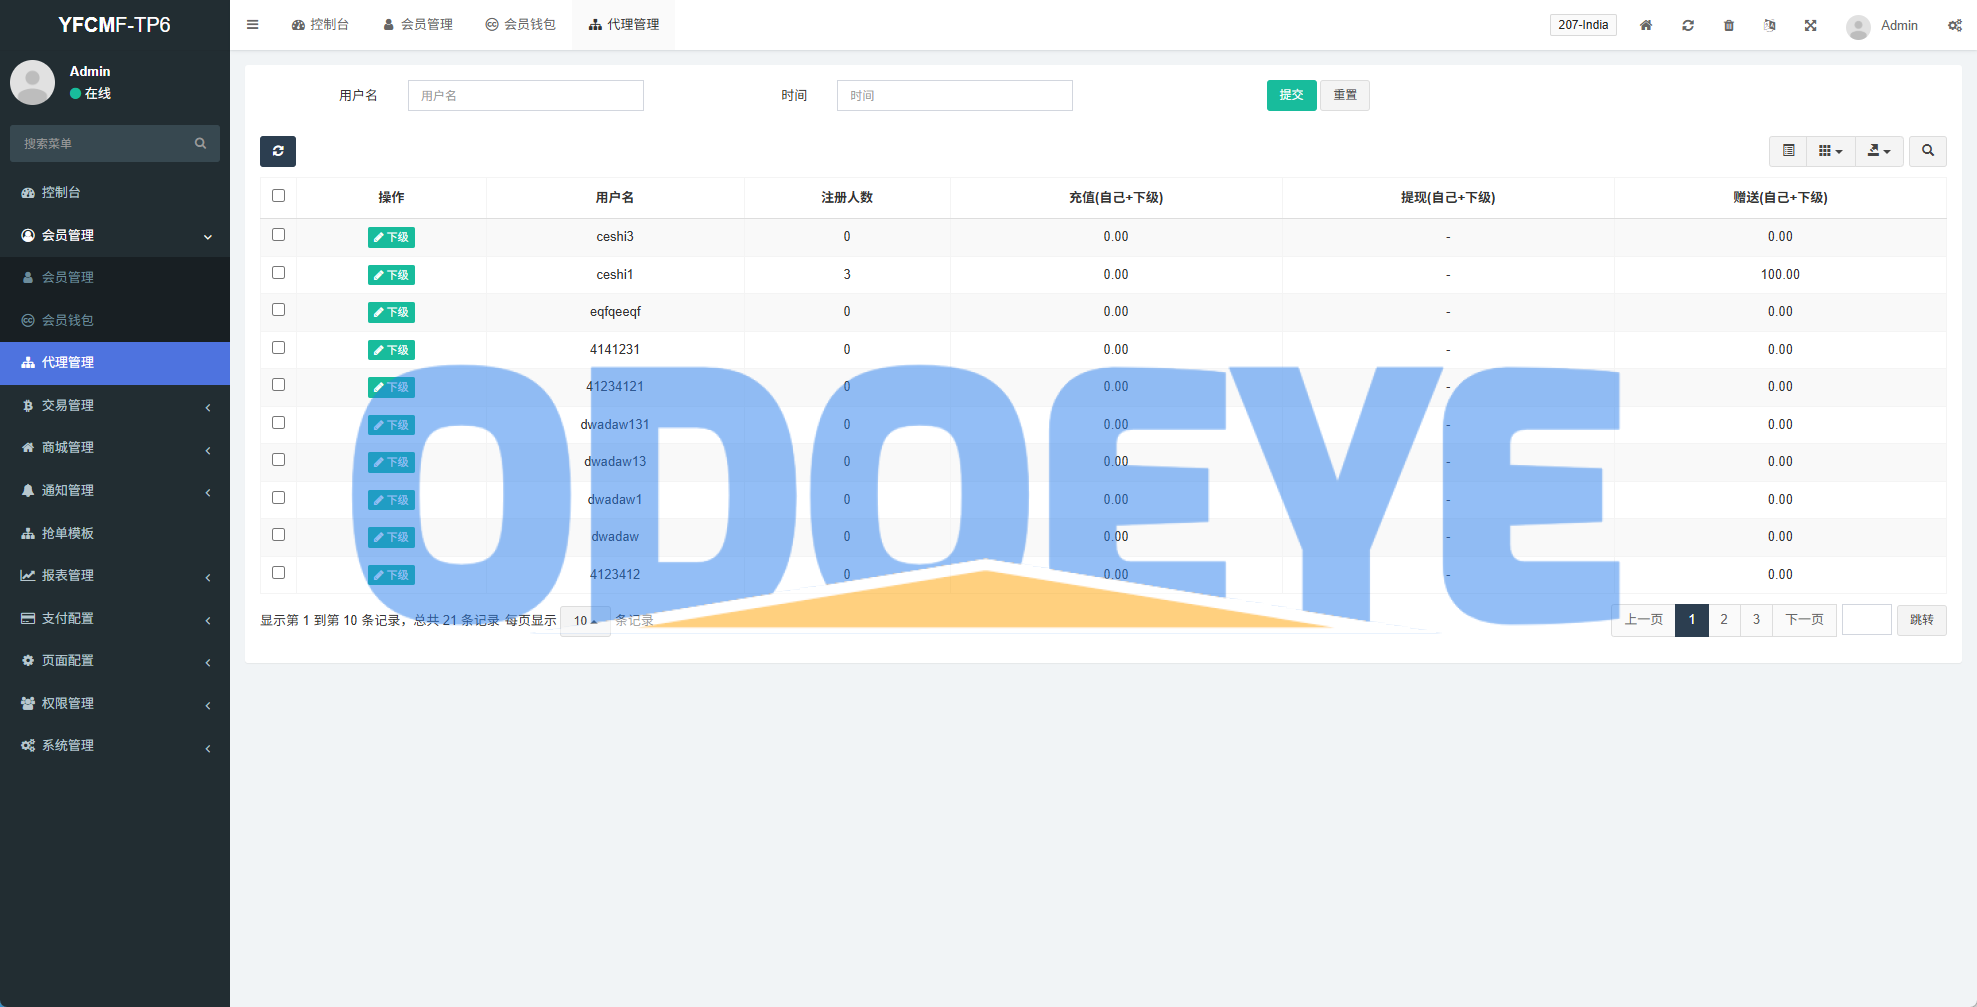Click the green 提交 submit button
Viewport: 1977px width, 1007px height.
pyautogui.click(x=1291, y=95)
